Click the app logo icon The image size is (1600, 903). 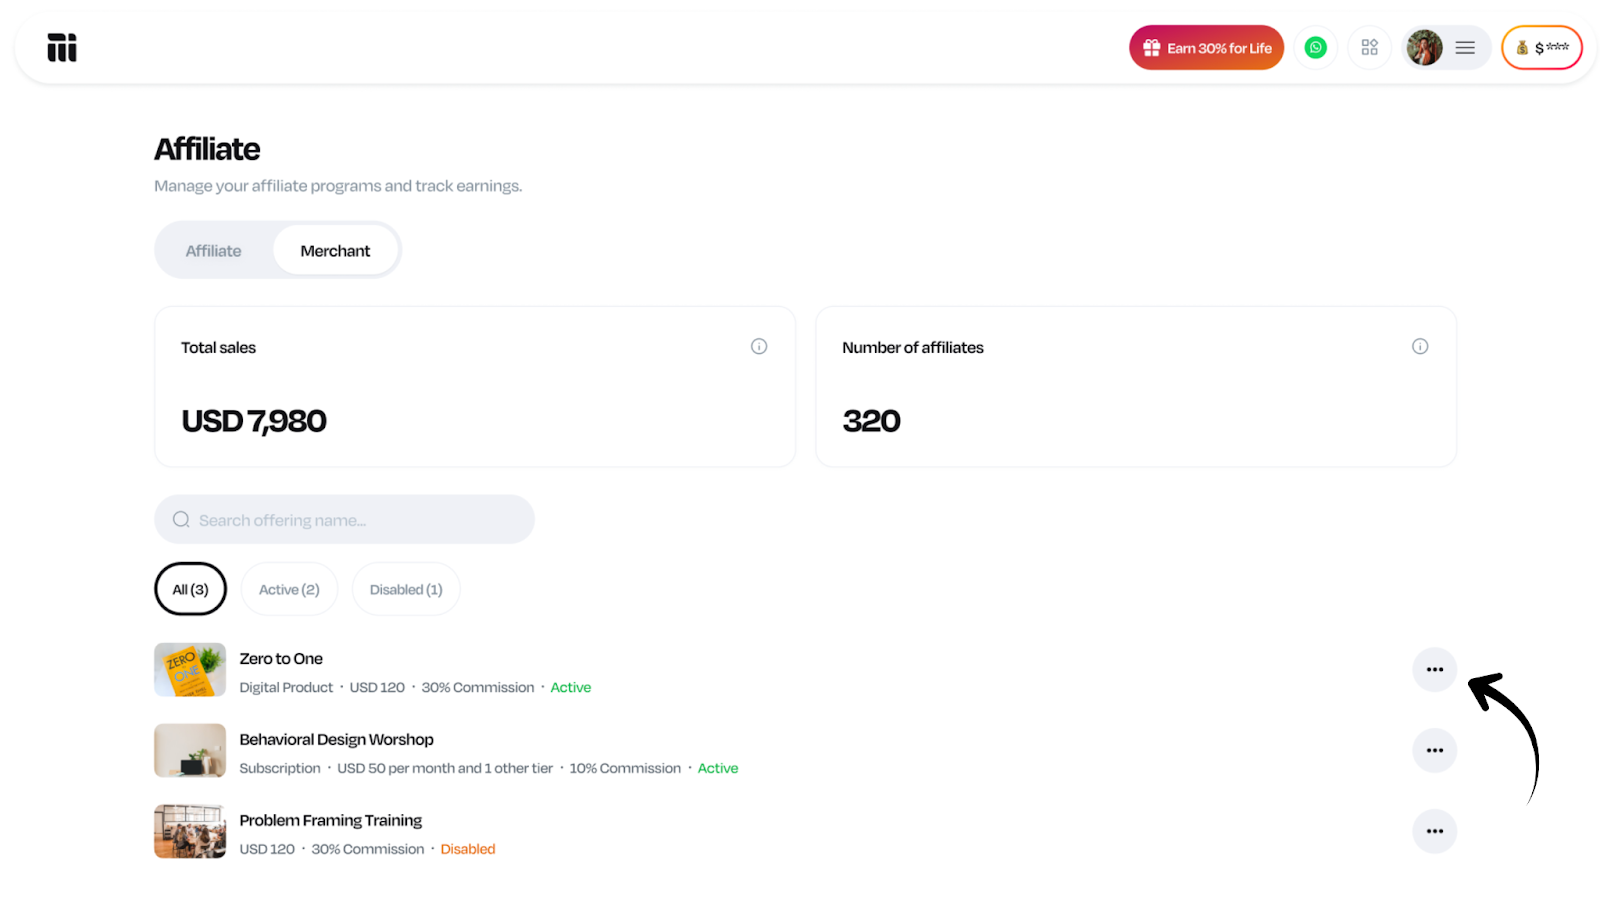[62, 48]
